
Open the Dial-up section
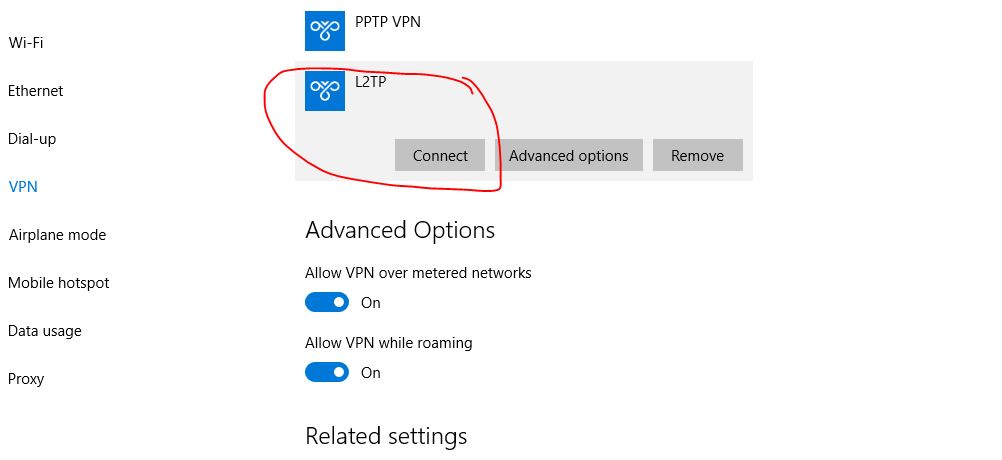pyautogui.click(x=32, y=139)
